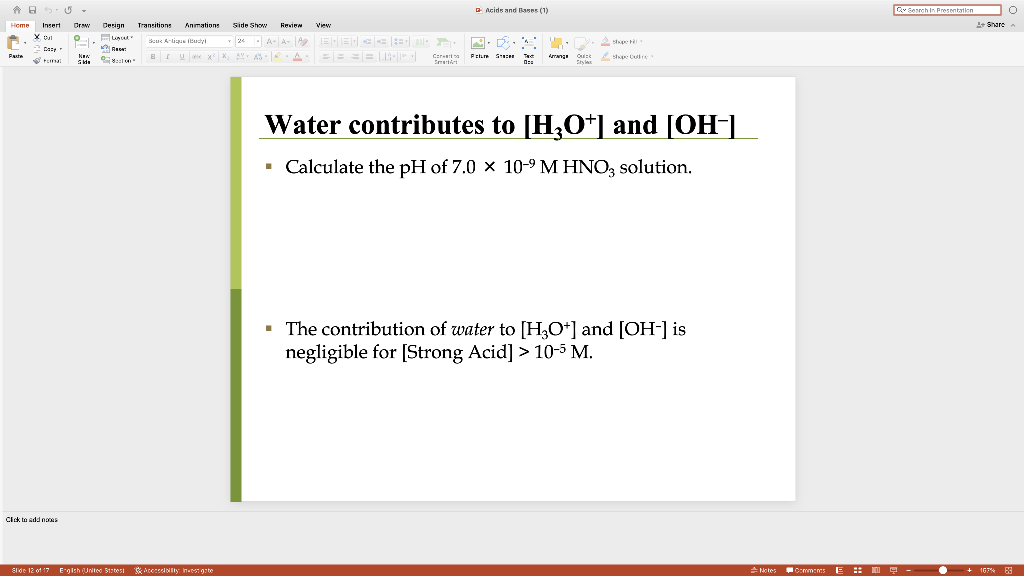The width and height of the screenshot is (1024, 576).
Task: Switch to the Draw tab
Action: pos(82,25)
